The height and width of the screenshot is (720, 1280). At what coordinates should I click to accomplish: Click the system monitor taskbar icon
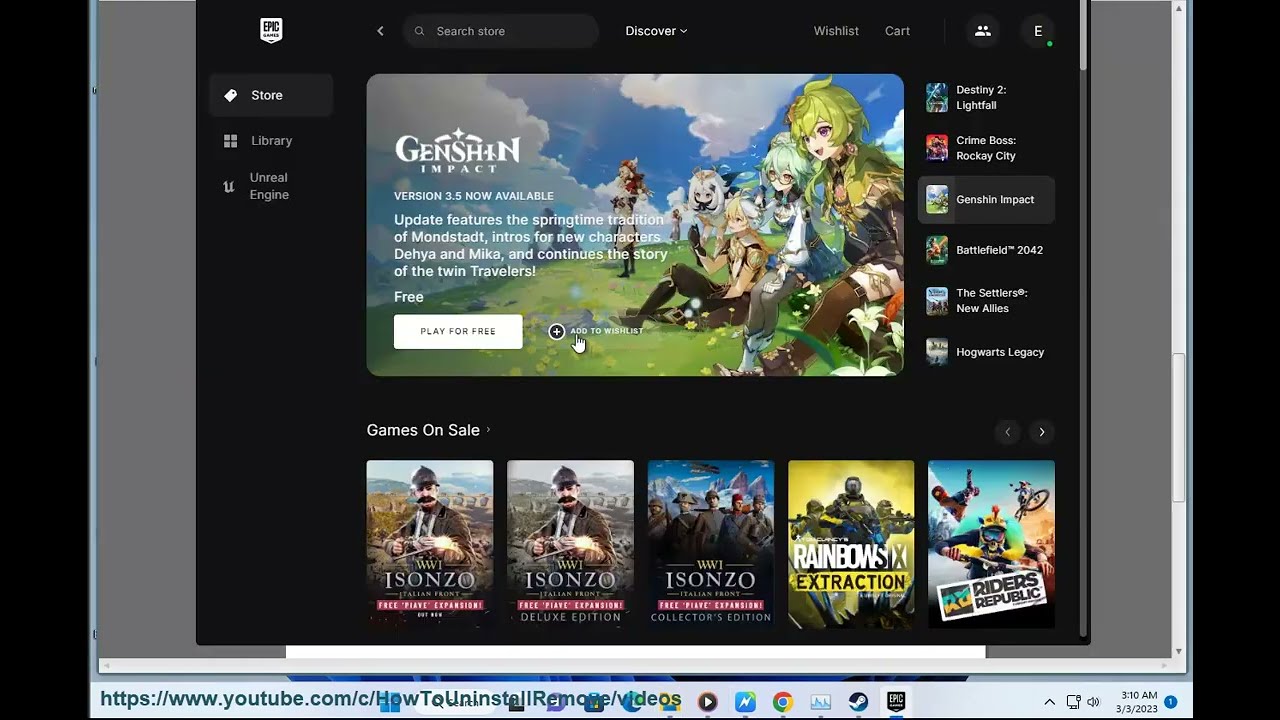pyautogui.click(x=820, y=702)
